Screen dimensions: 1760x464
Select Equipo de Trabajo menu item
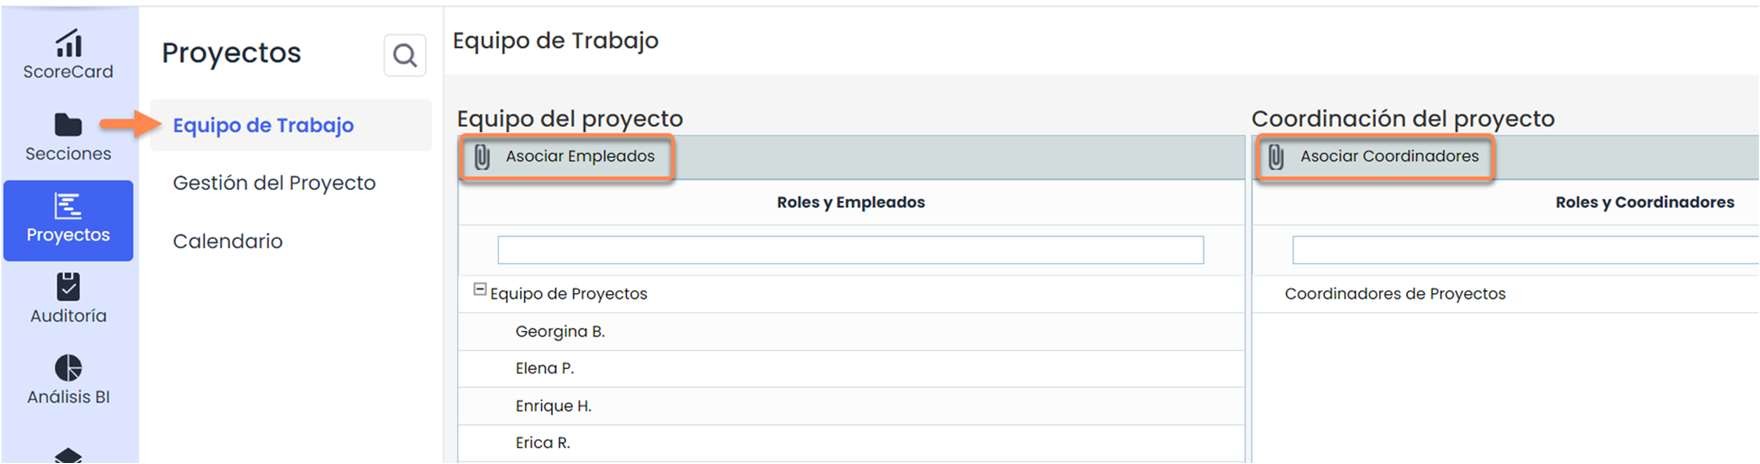point(263,125)
